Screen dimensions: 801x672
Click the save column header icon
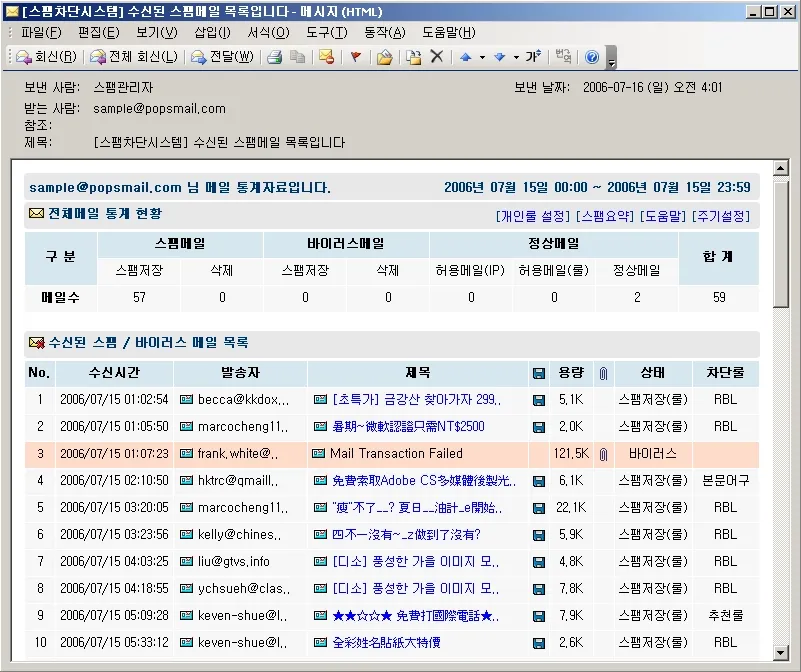(x=538, y=374)
